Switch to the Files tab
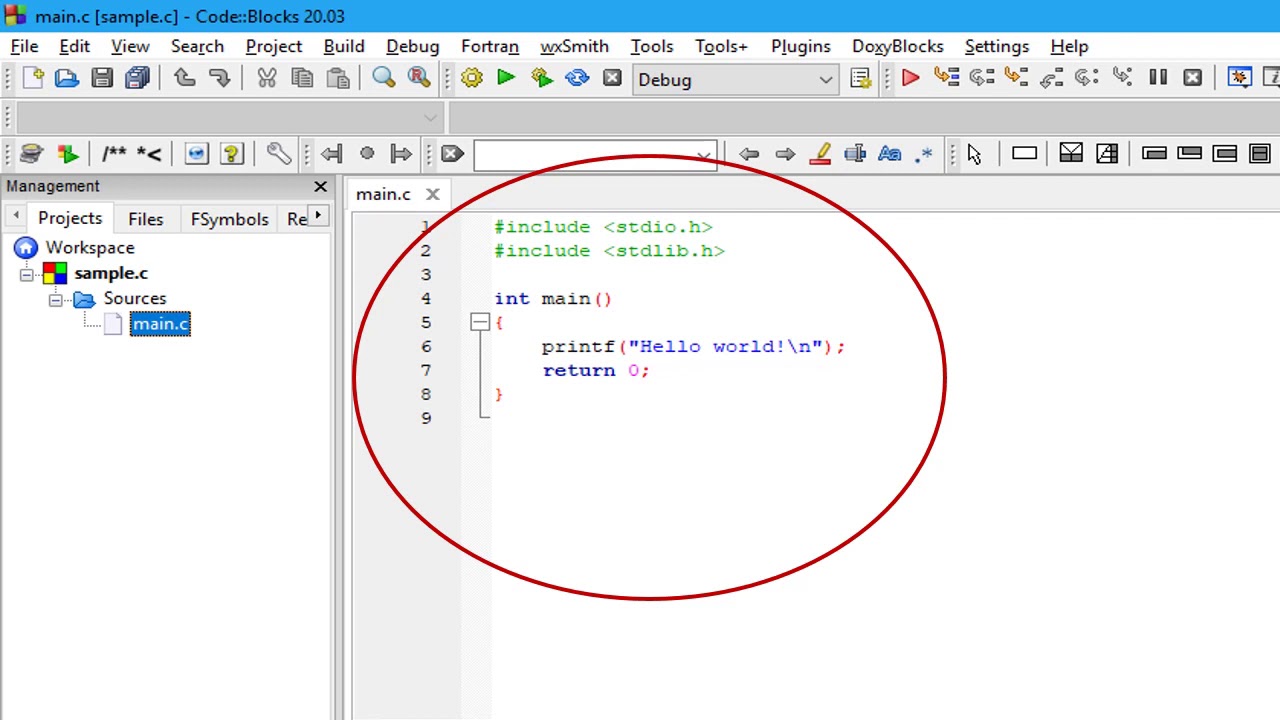This screenshot has height=720, width=1280. pyautogui.click(x=145, y=219)
